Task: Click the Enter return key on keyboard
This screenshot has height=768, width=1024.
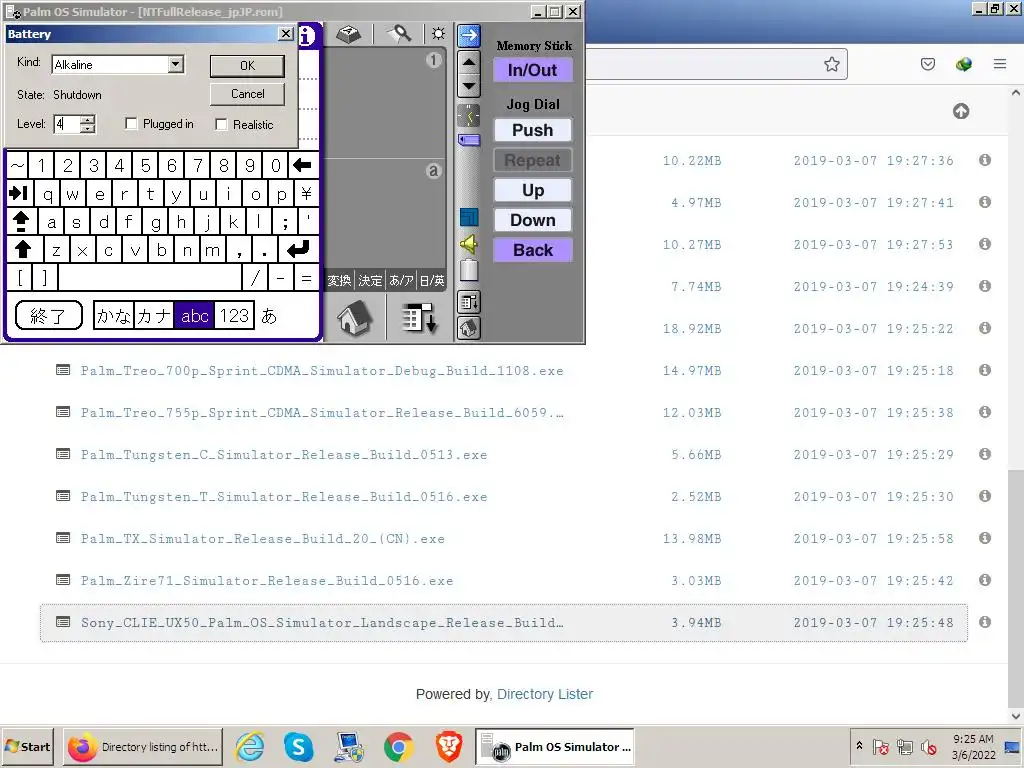Action: 298,249
